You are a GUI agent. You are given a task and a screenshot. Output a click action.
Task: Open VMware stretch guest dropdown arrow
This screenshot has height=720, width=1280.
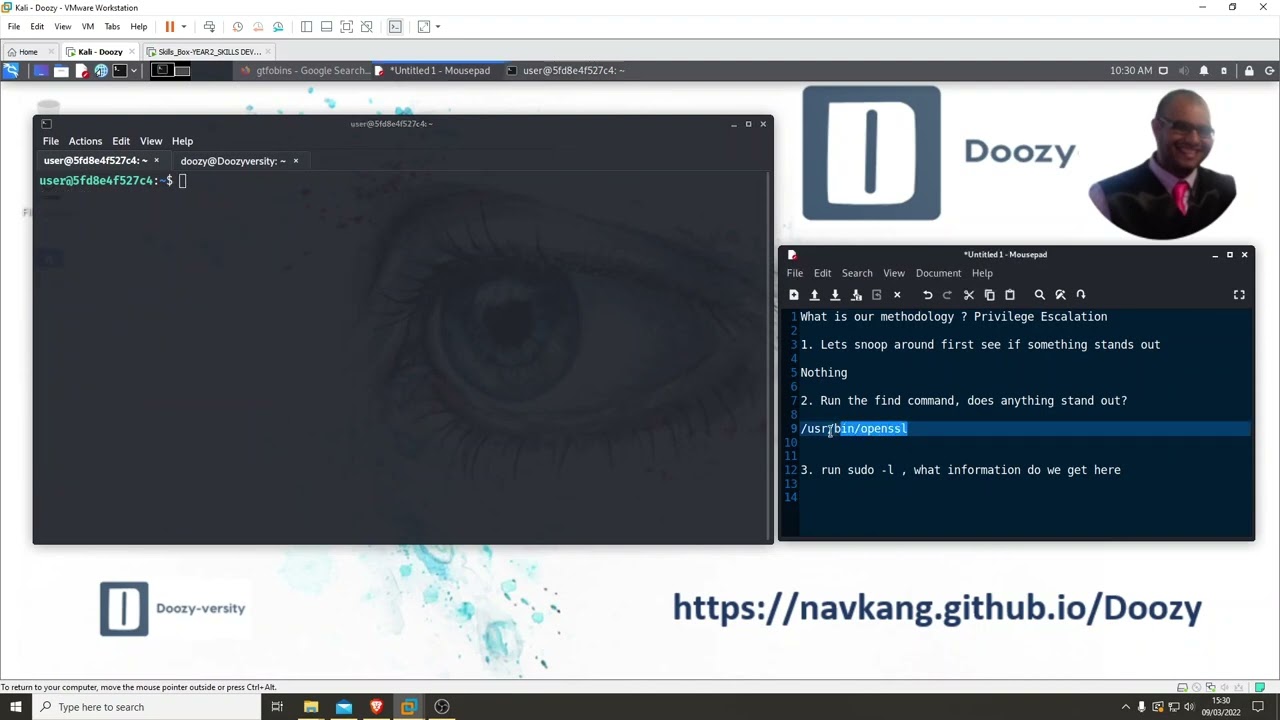click(437, 27)
